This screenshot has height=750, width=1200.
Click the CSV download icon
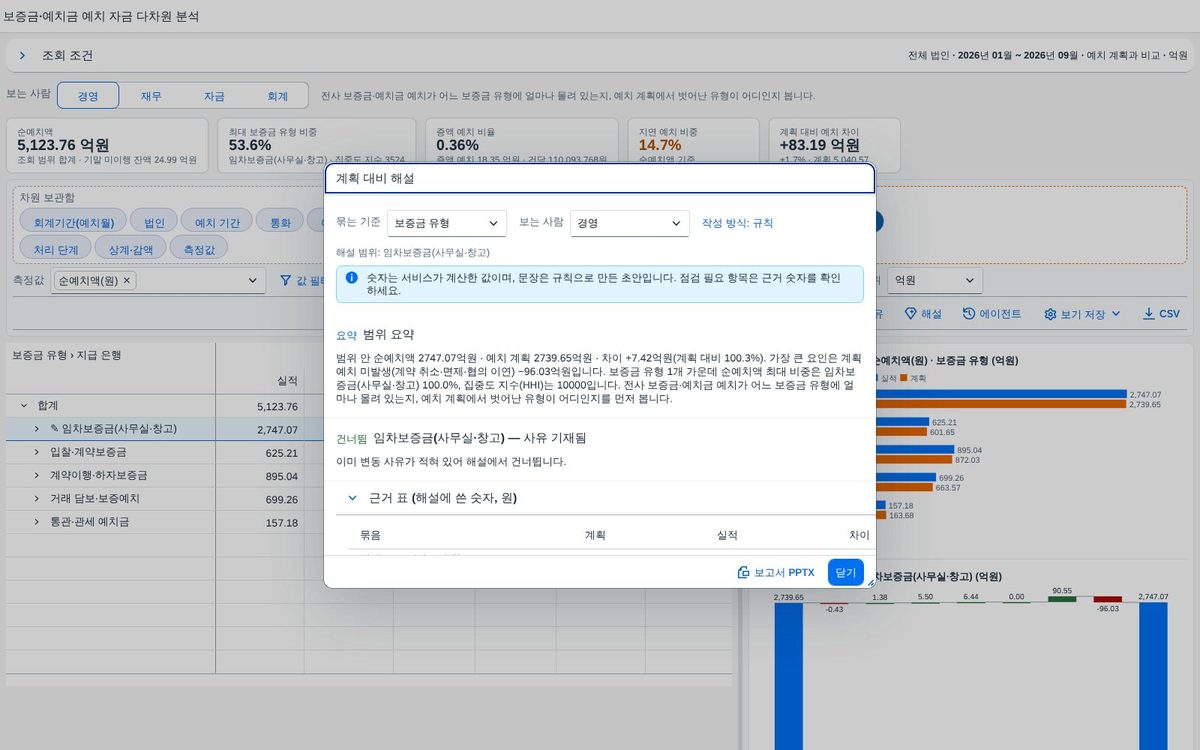point(1148,314)
